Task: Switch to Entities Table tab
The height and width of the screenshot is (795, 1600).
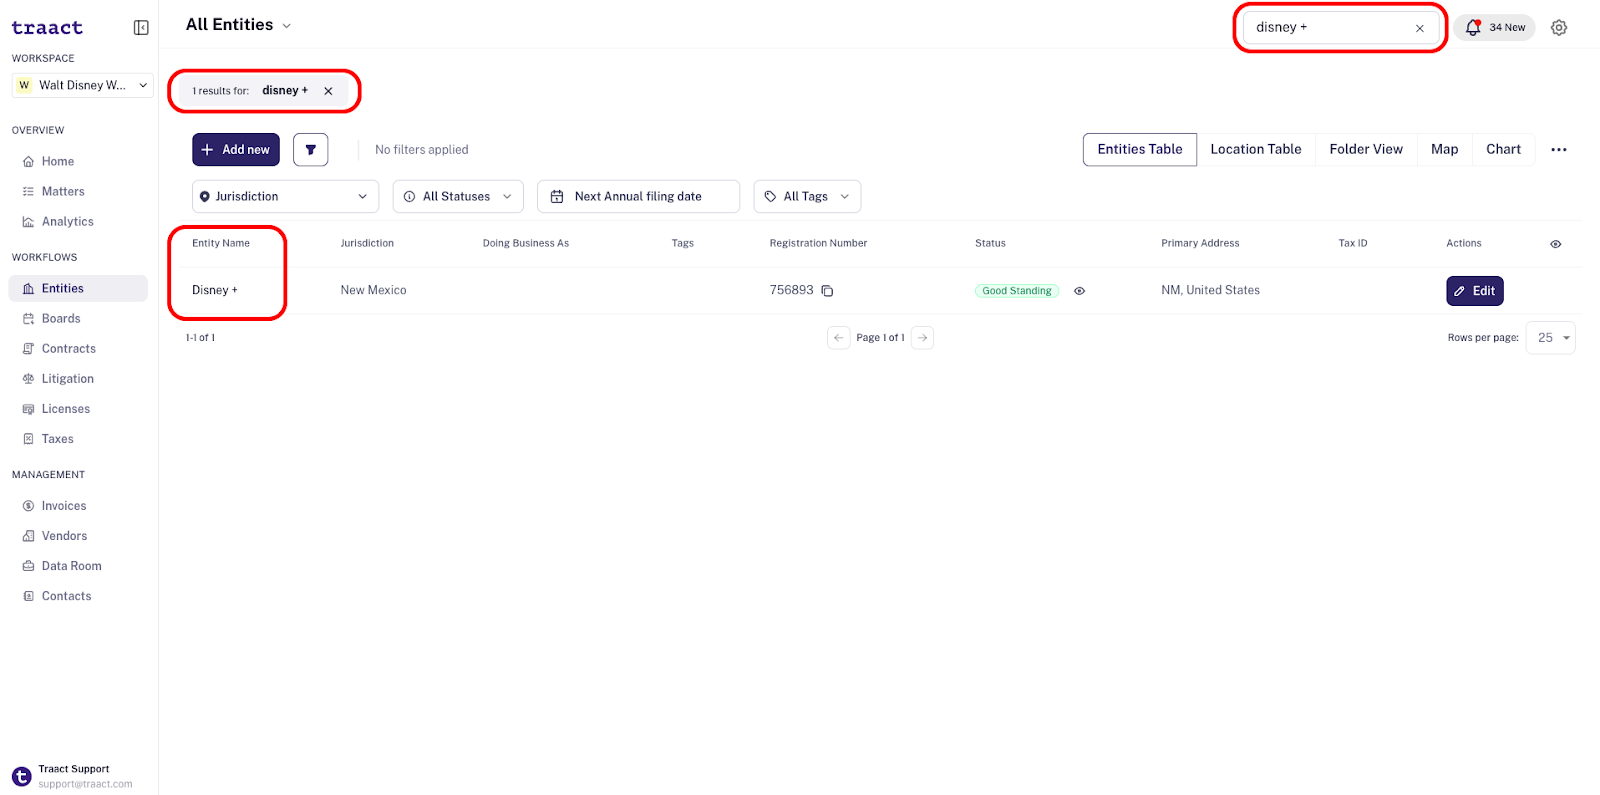Action: point(1140,150)
